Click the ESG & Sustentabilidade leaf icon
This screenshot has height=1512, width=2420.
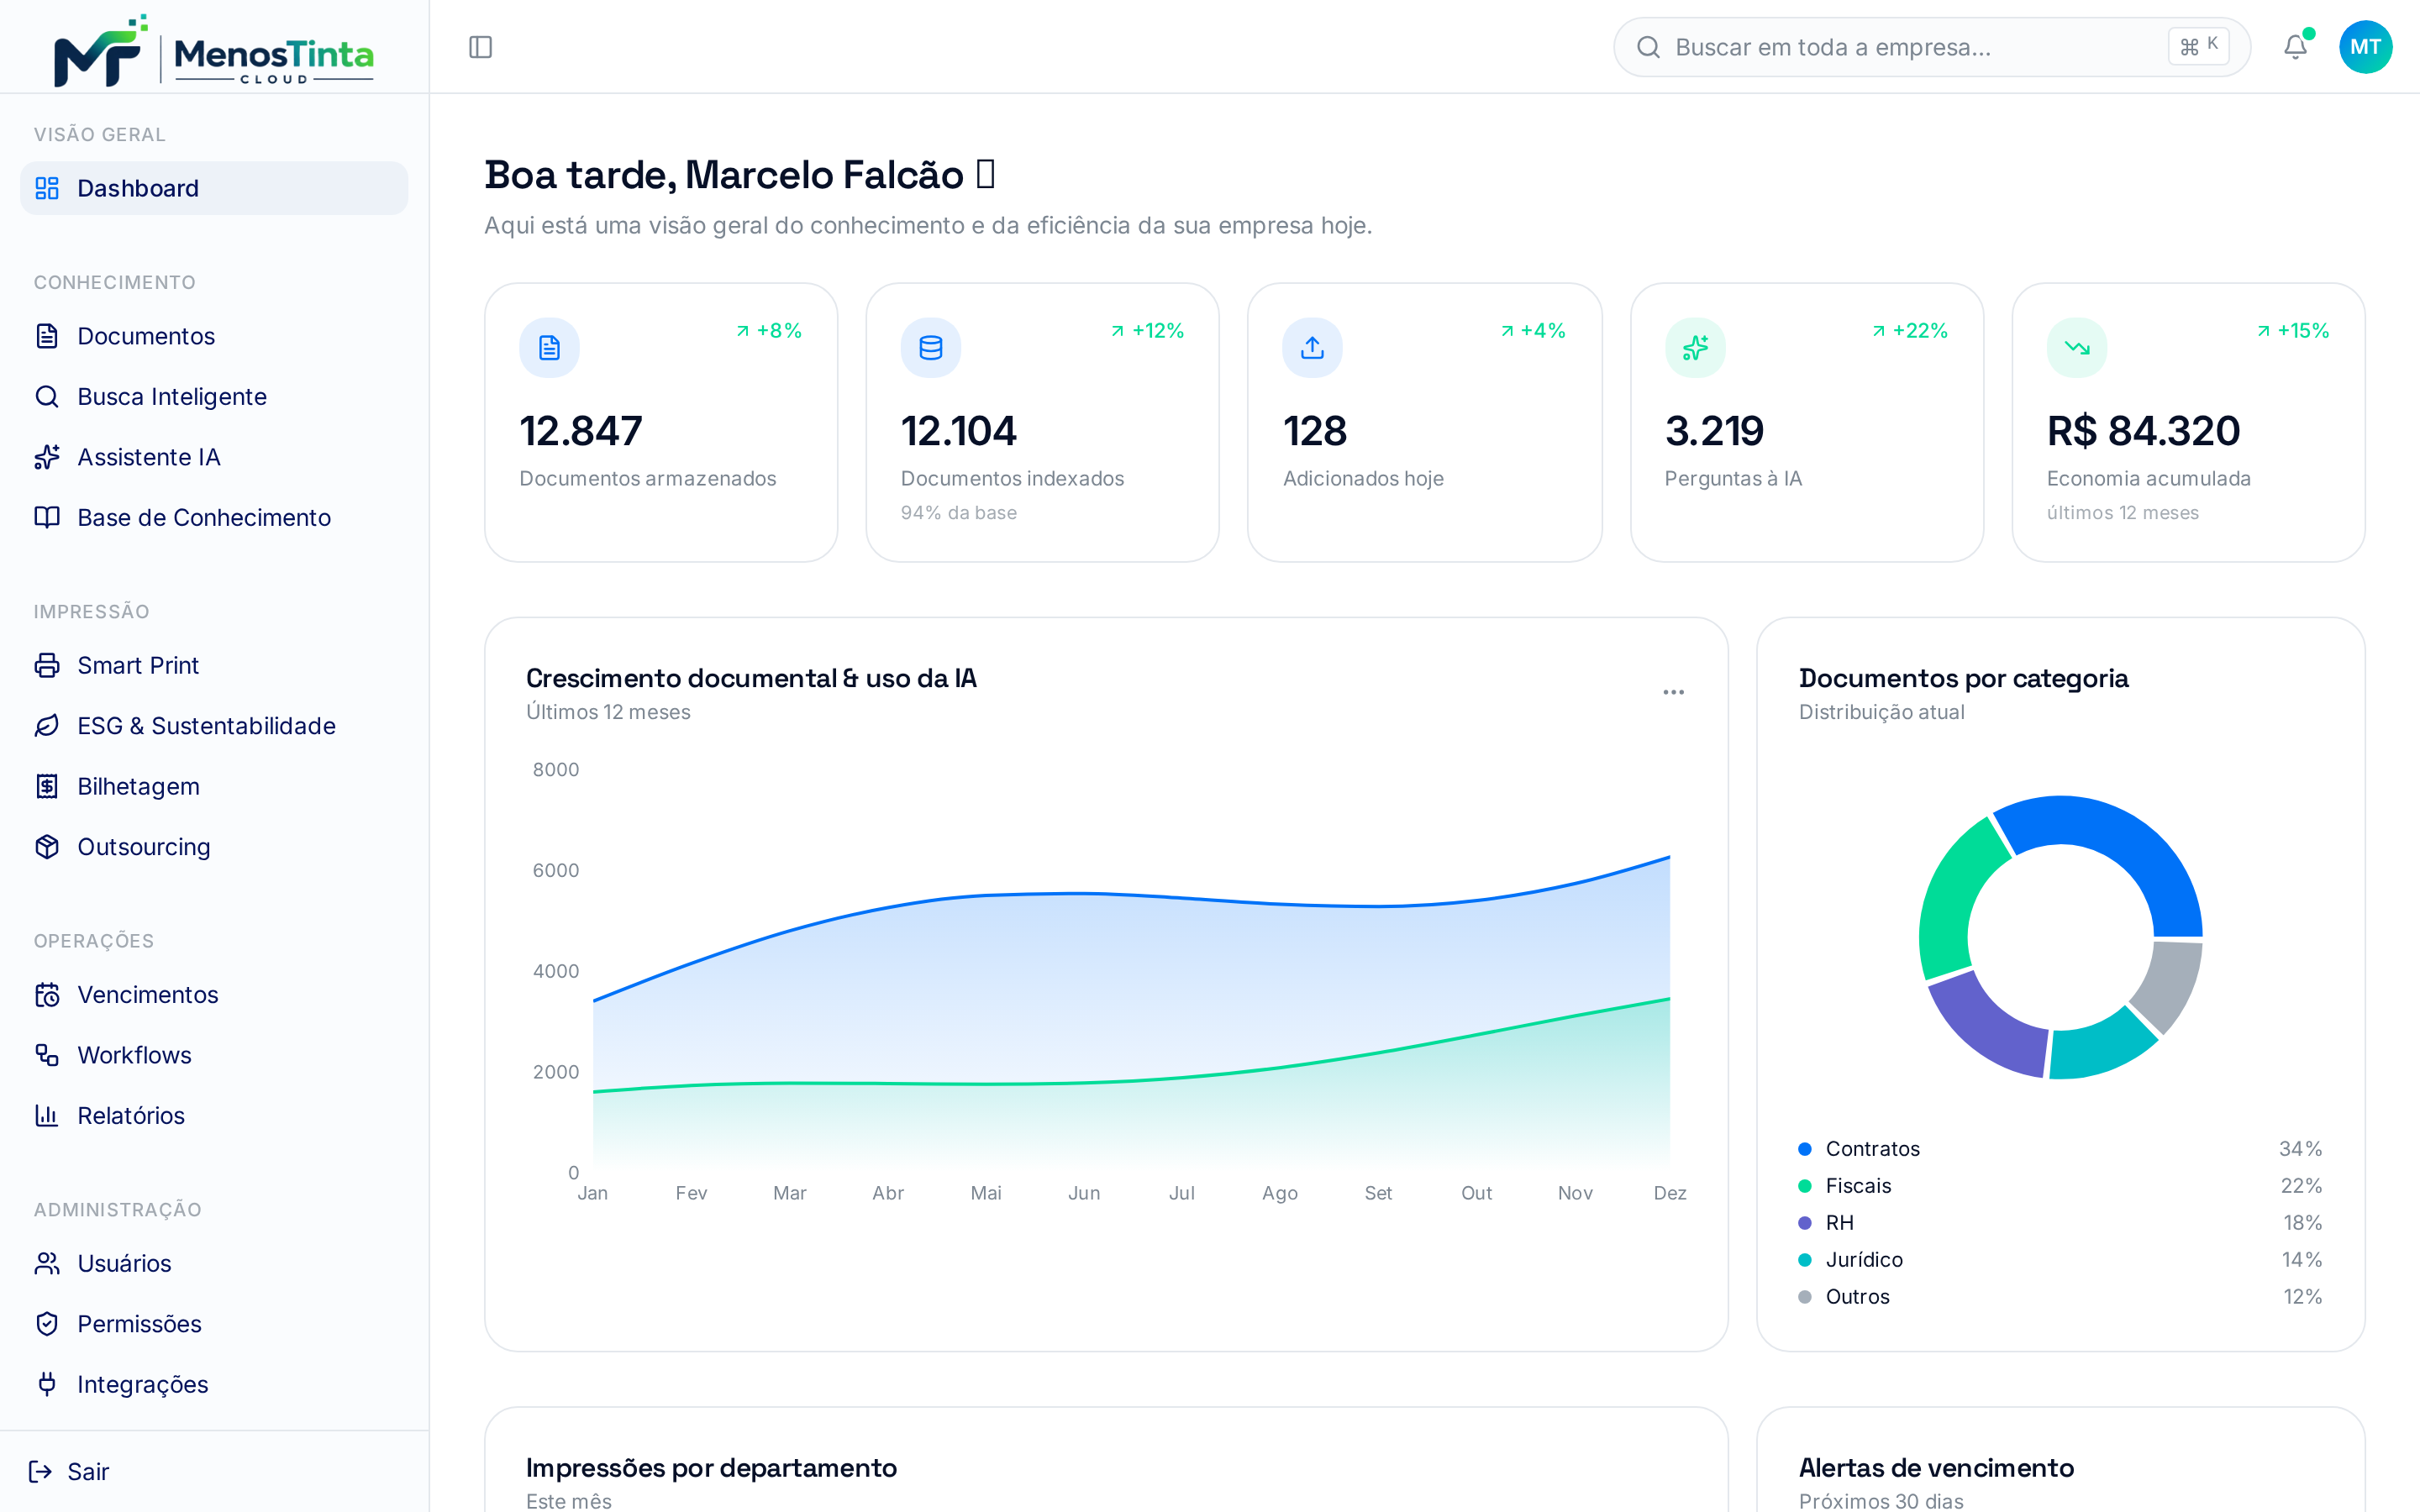coord(47,726)
